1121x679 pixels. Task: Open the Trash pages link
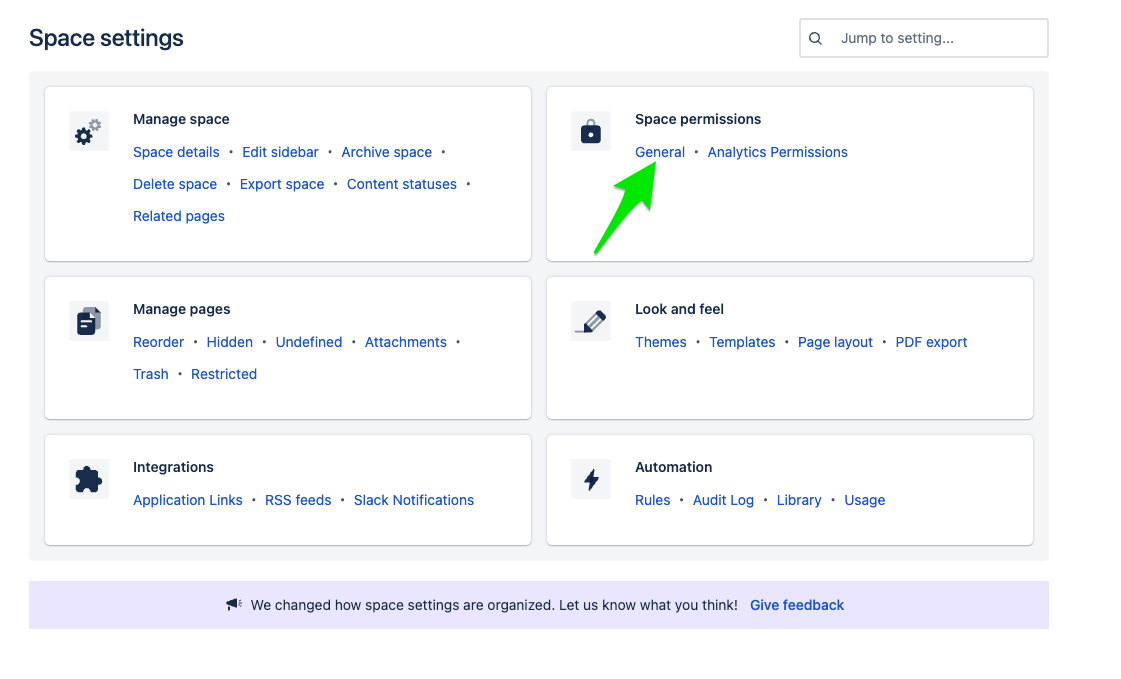[151, 374]
